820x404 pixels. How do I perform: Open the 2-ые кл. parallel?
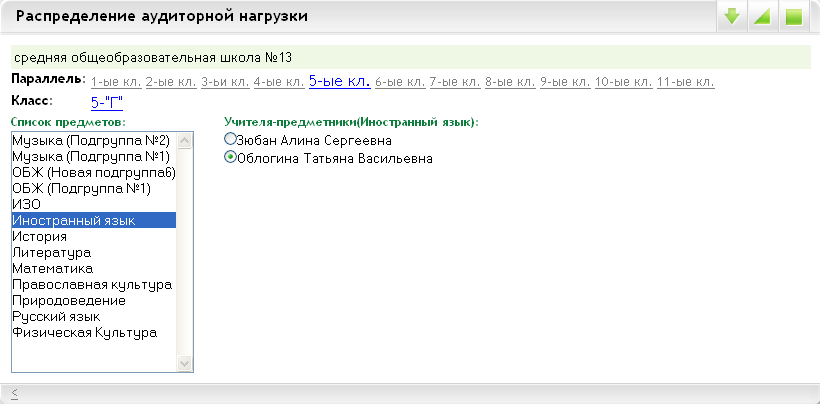click(171, 83)
